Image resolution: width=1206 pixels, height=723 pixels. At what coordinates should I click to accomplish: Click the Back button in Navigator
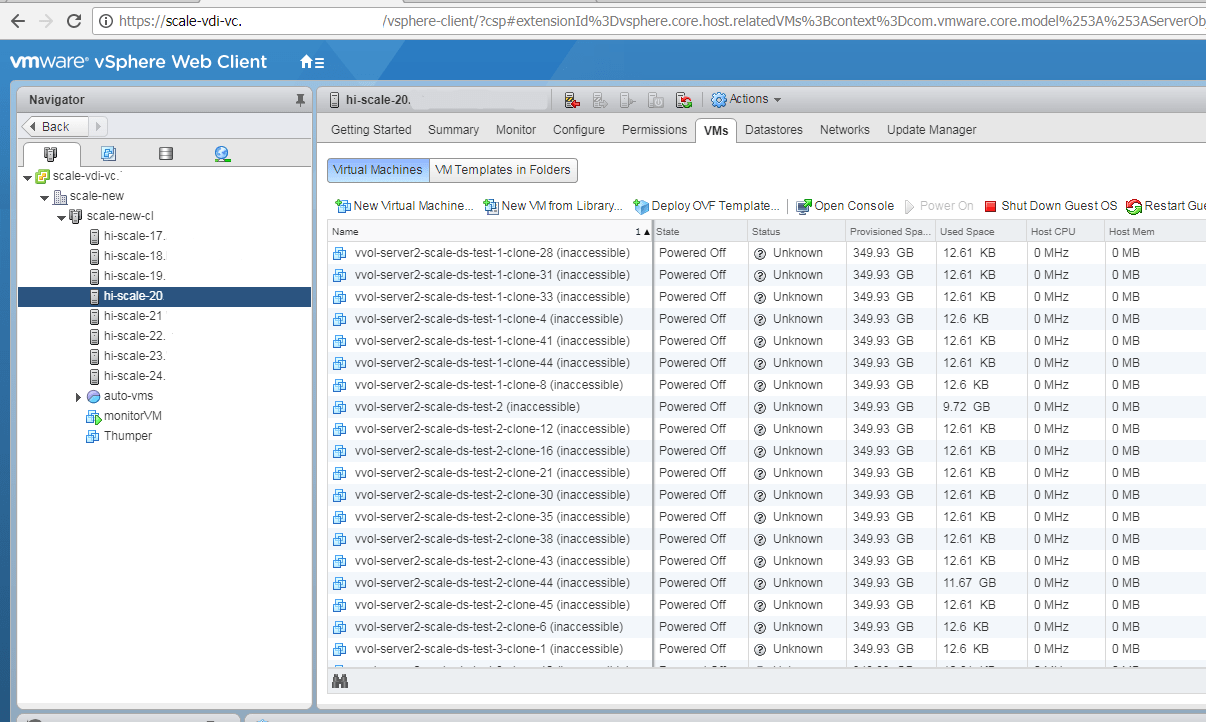coord(55,127)
